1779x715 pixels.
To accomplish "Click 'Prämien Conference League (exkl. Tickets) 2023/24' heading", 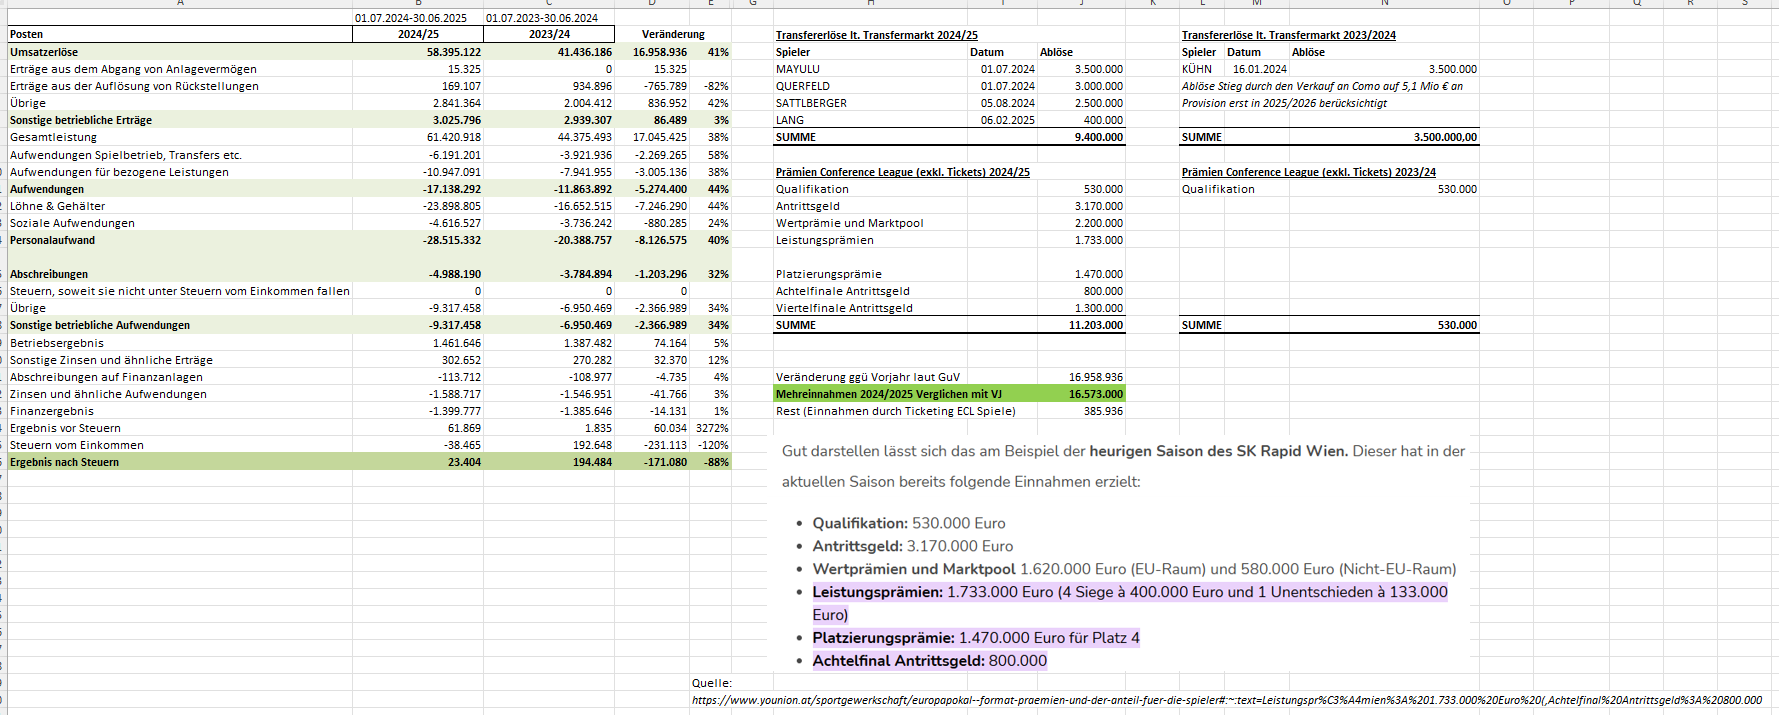I will point(1308,172).
